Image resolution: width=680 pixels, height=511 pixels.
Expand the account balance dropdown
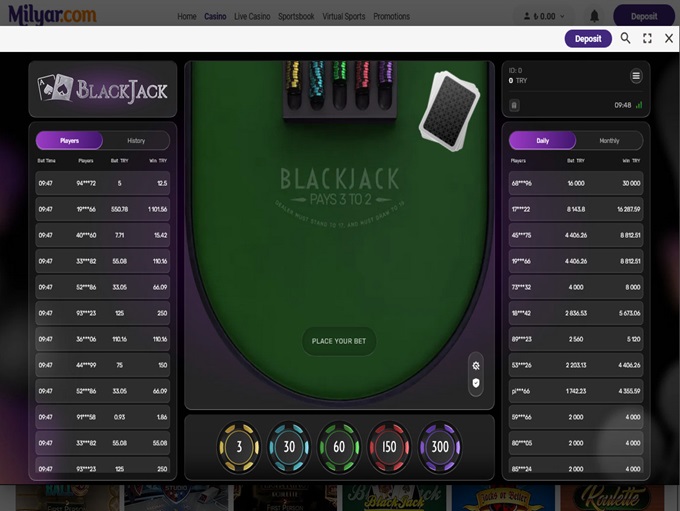(x=544, y=16)
